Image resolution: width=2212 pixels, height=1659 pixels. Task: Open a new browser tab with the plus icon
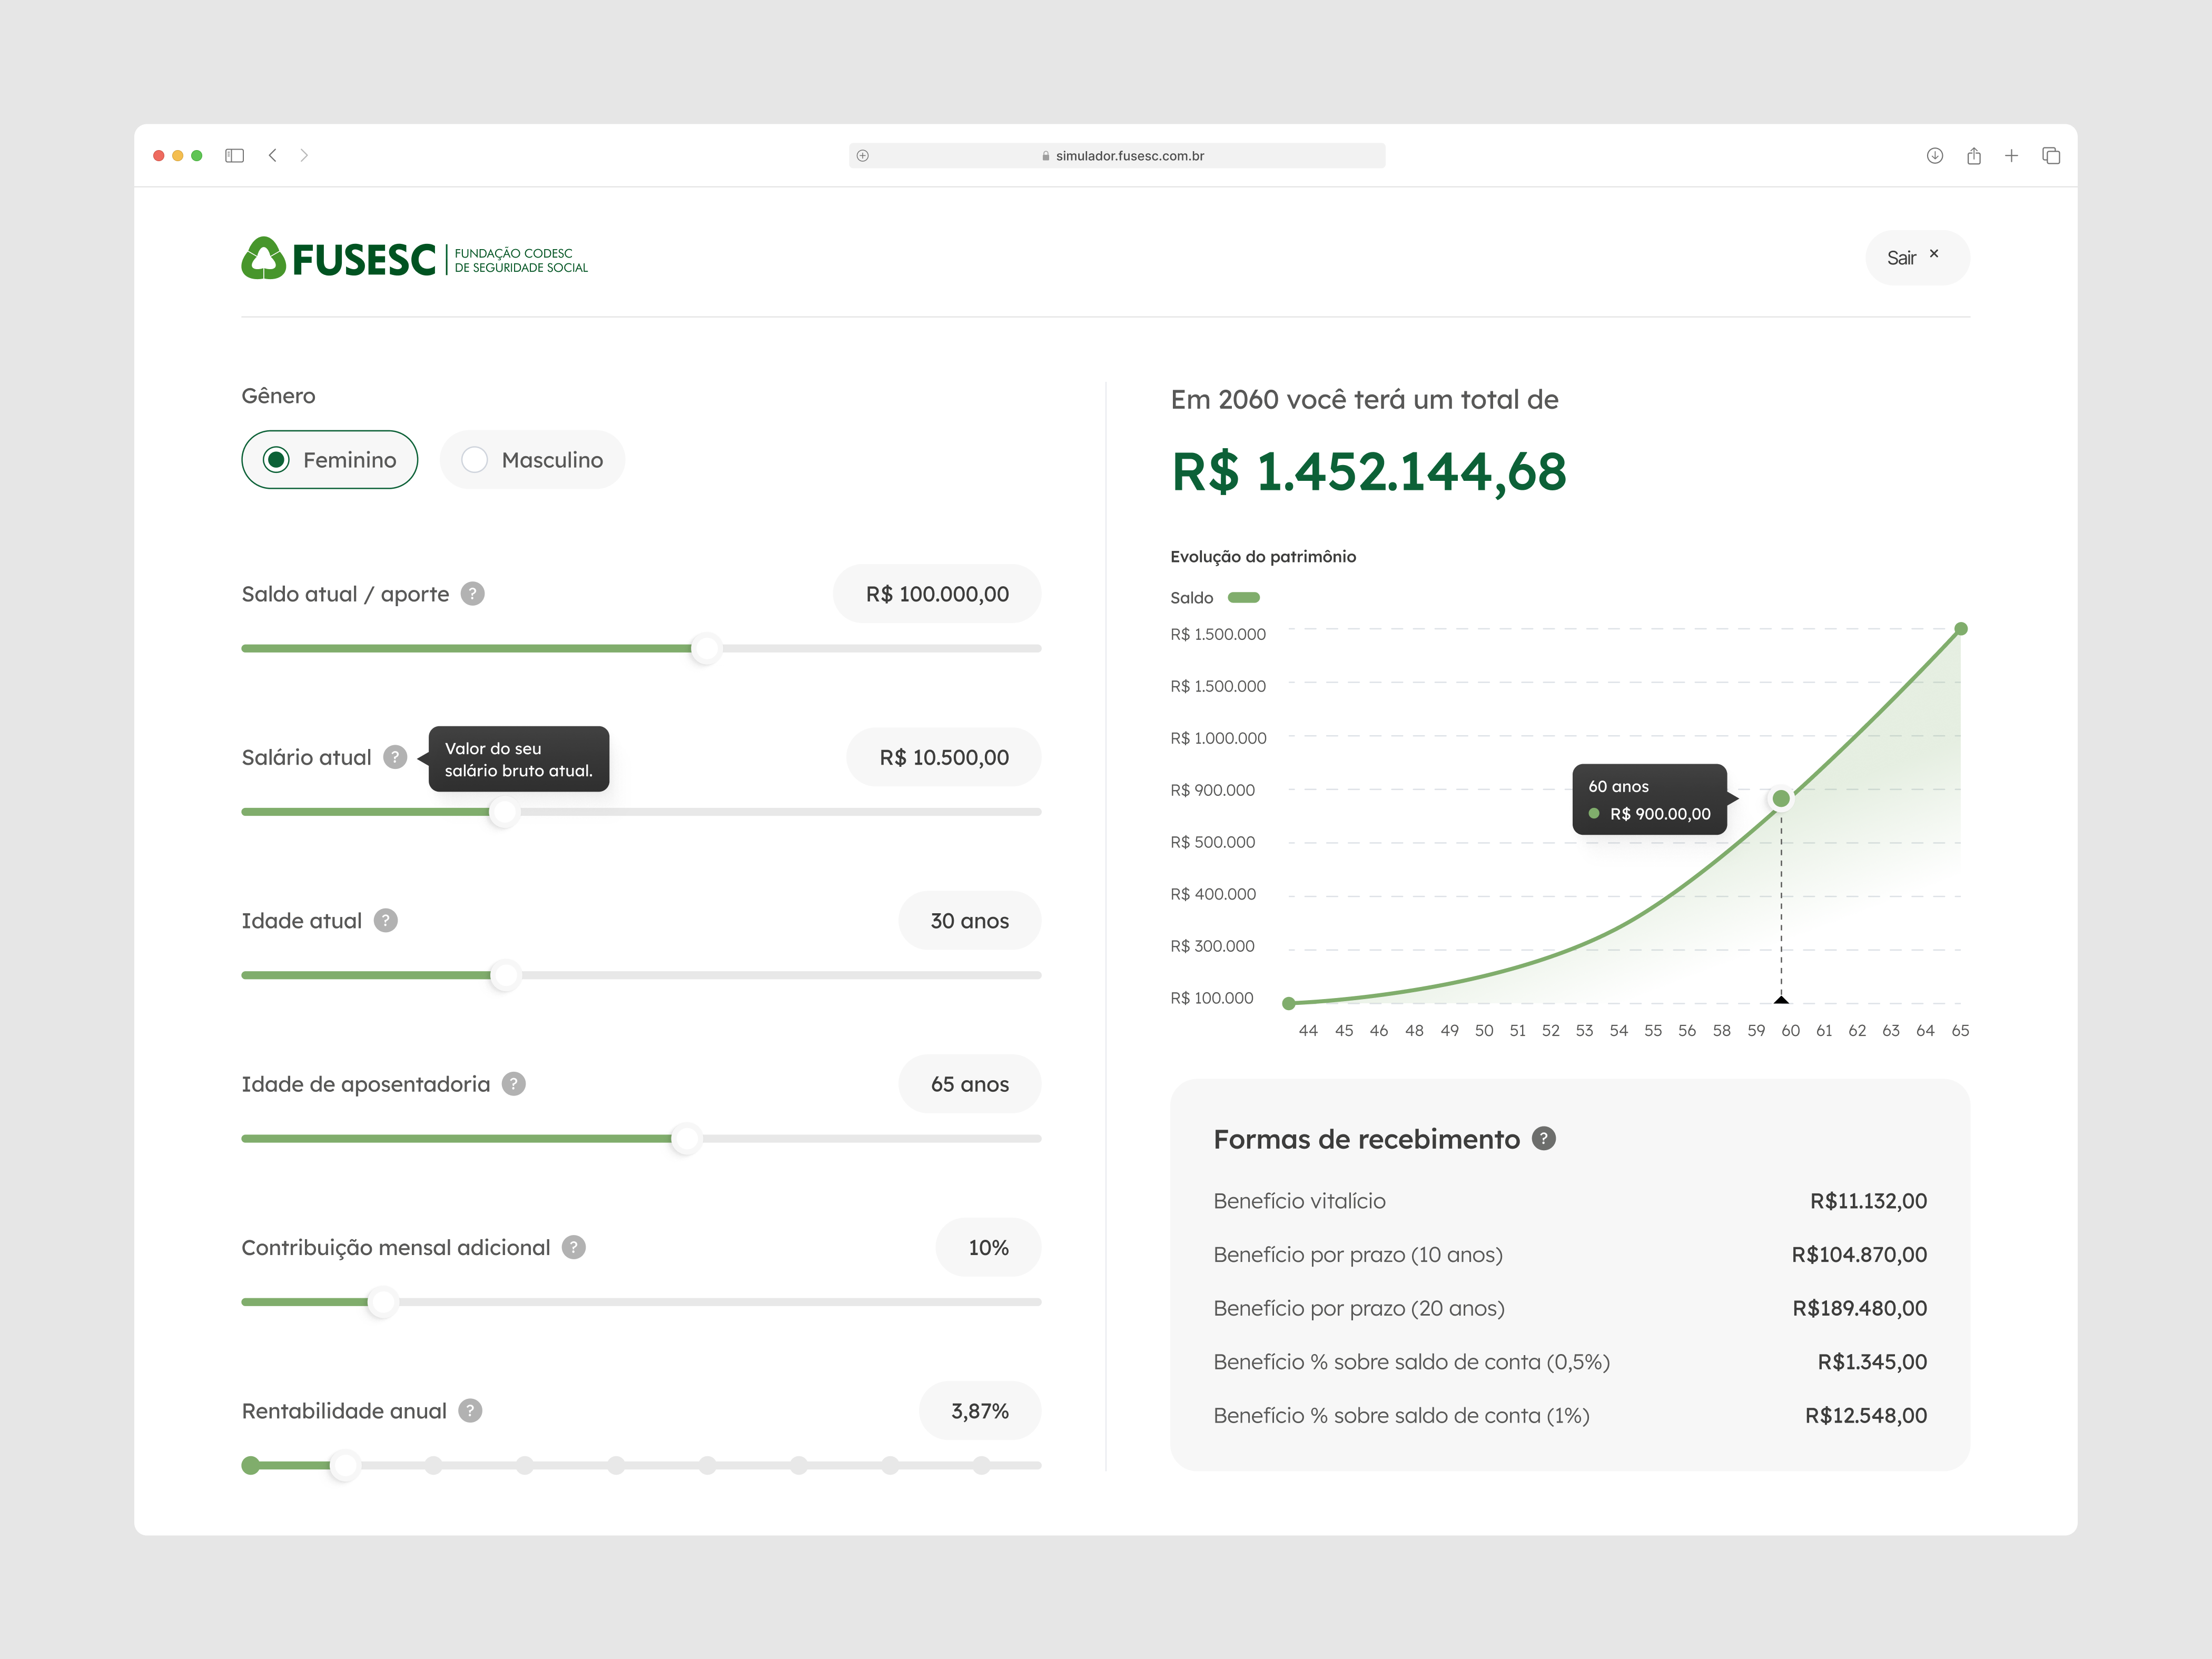point(2012,155)
